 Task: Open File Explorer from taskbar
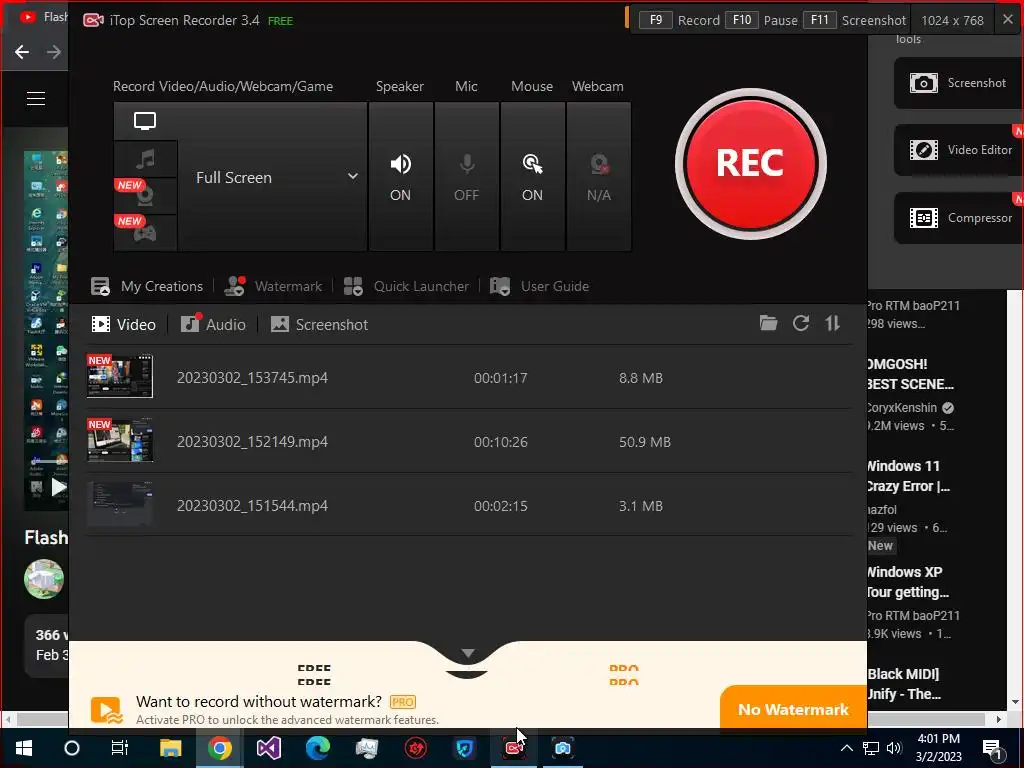pos(170,748)
